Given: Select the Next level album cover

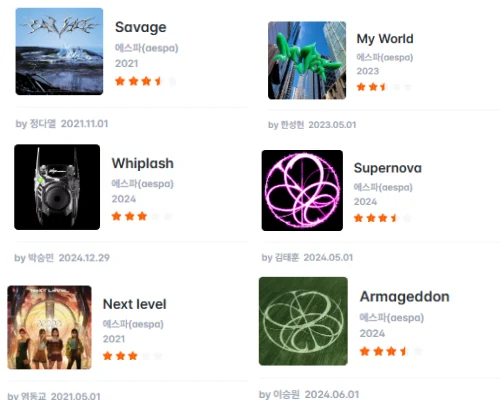Looking at the screenshot, I should coord(49,327).
